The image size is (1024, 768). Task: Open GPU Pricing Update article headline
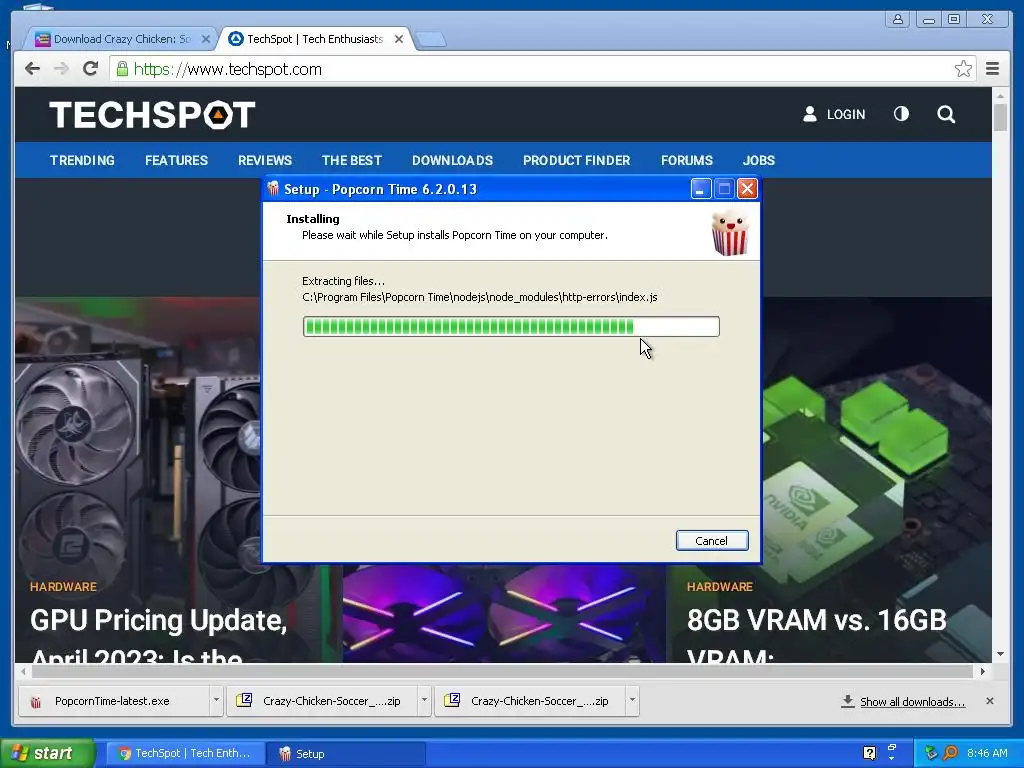159,637
